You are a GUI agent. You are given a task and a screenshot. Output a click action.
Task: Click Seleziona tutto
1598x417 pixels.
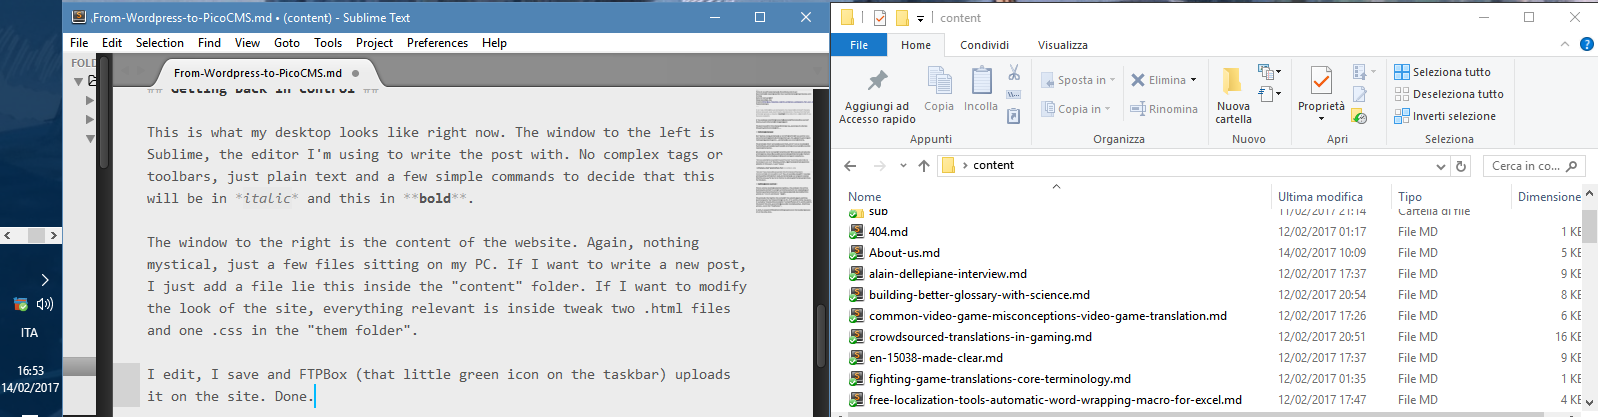(1442, 72)
